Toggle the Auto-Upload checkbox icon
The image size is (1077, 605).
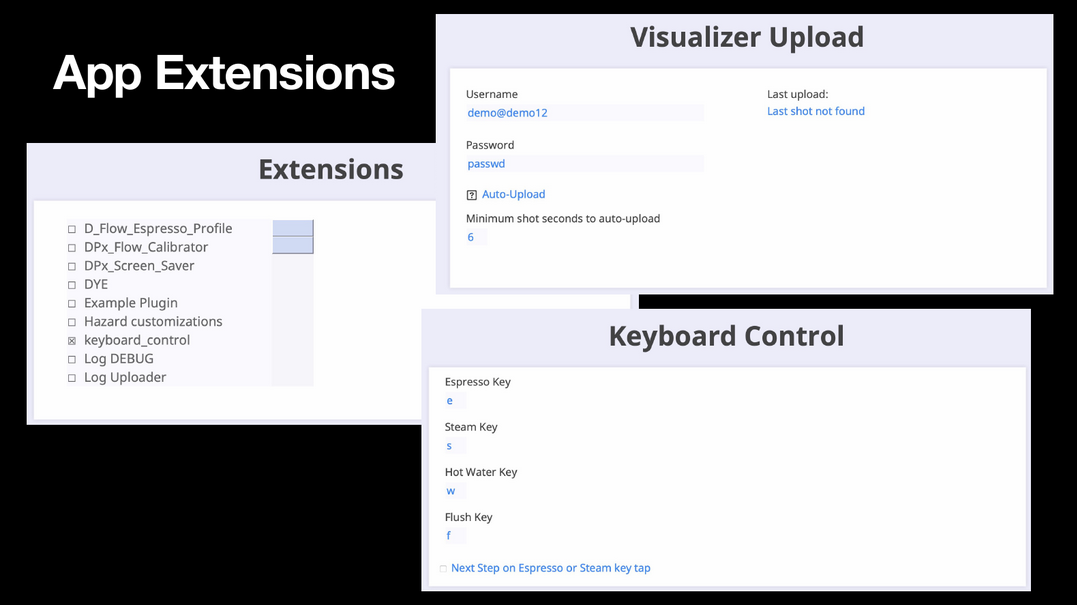pos(471,195)
